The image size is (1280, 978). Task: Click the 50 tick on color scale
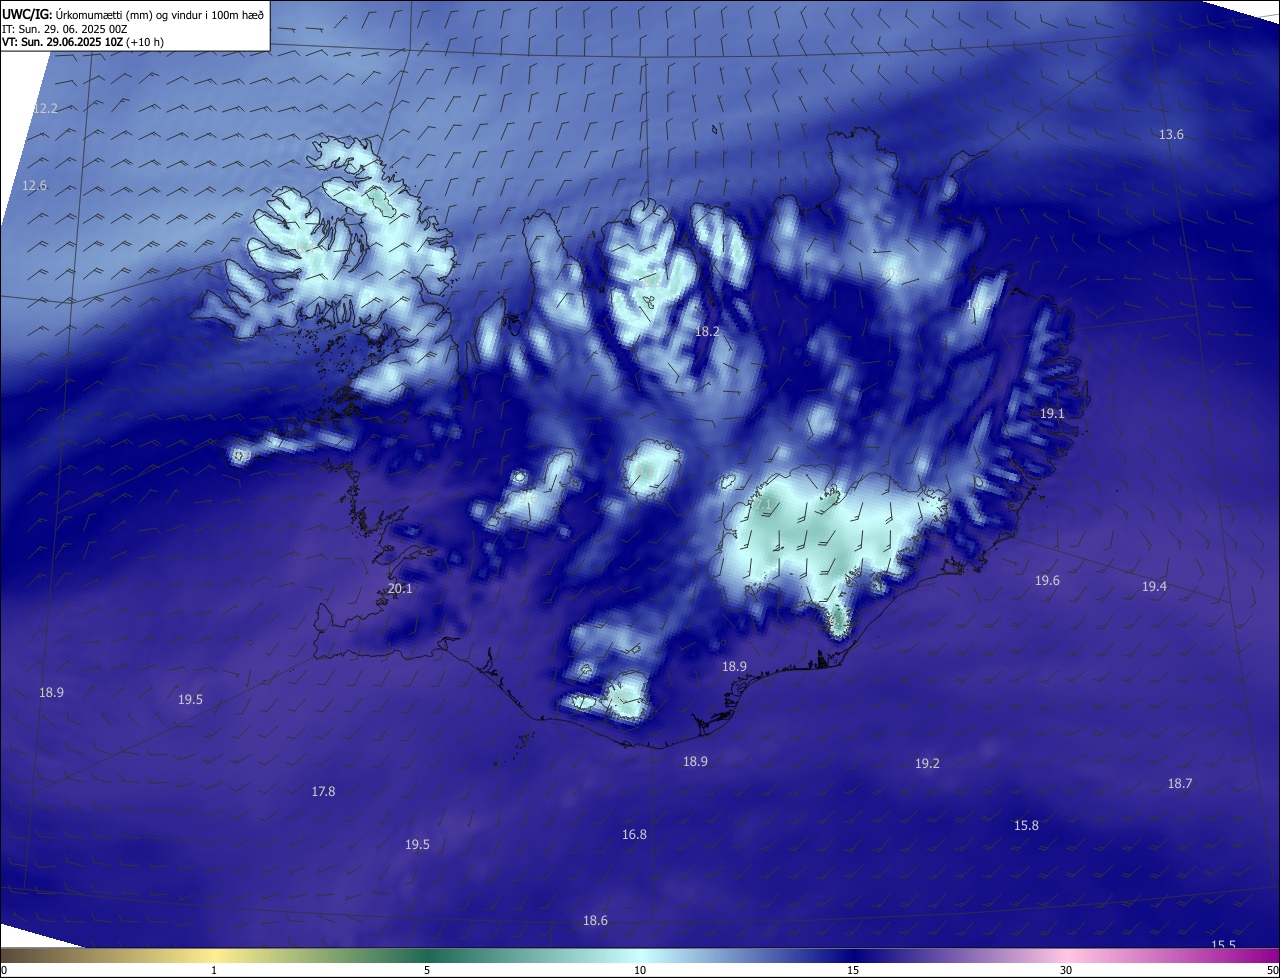(1272, 970)
